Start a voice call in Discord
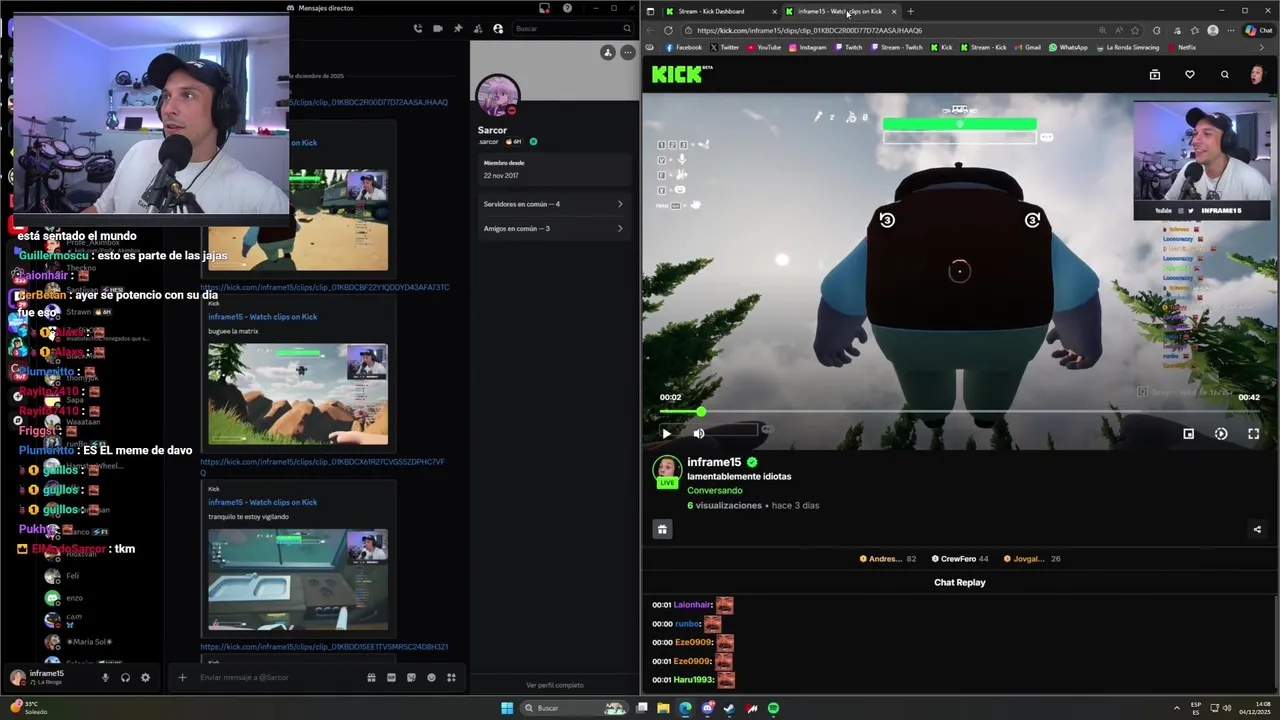This screenshot has width=1280, height=720. tap(418, 28)
